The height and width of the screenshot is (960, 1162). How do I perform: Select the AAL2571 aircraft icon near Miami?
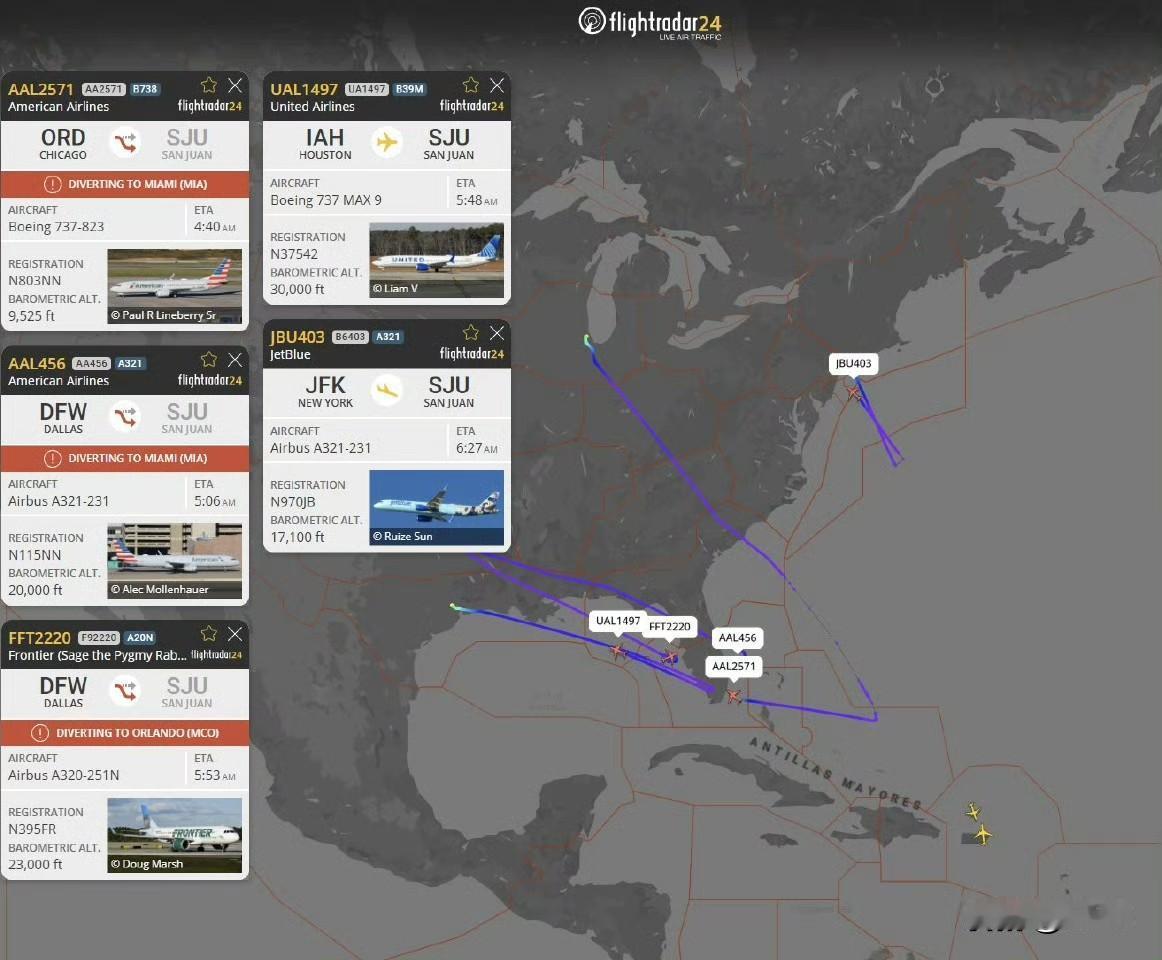pos(734,695)
